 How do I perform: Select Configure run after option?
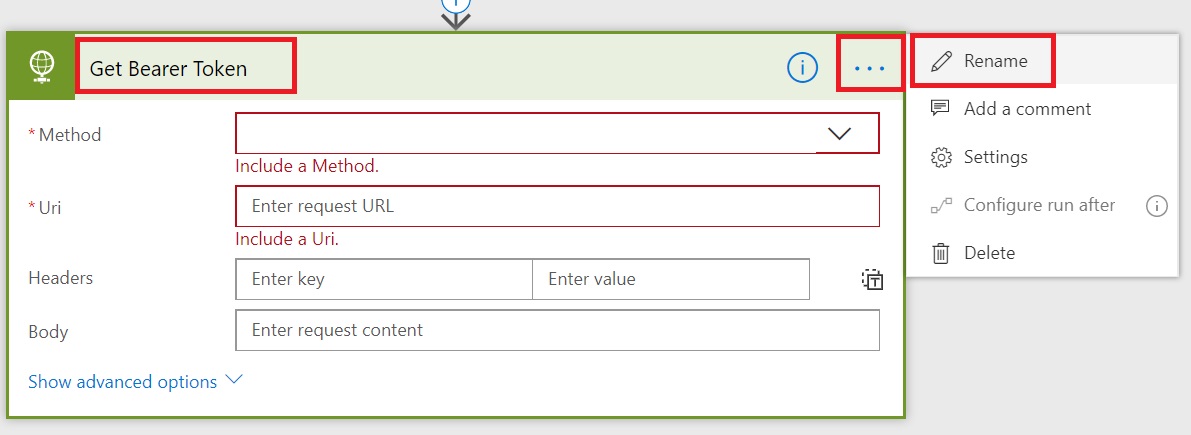click(1025, 205)
